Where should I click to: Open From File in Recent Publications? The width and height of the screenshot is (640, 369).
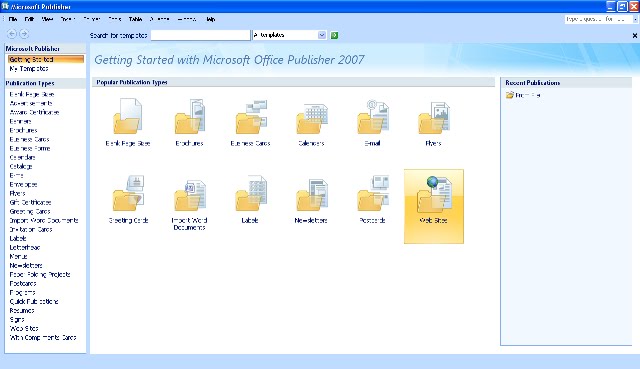523,95
